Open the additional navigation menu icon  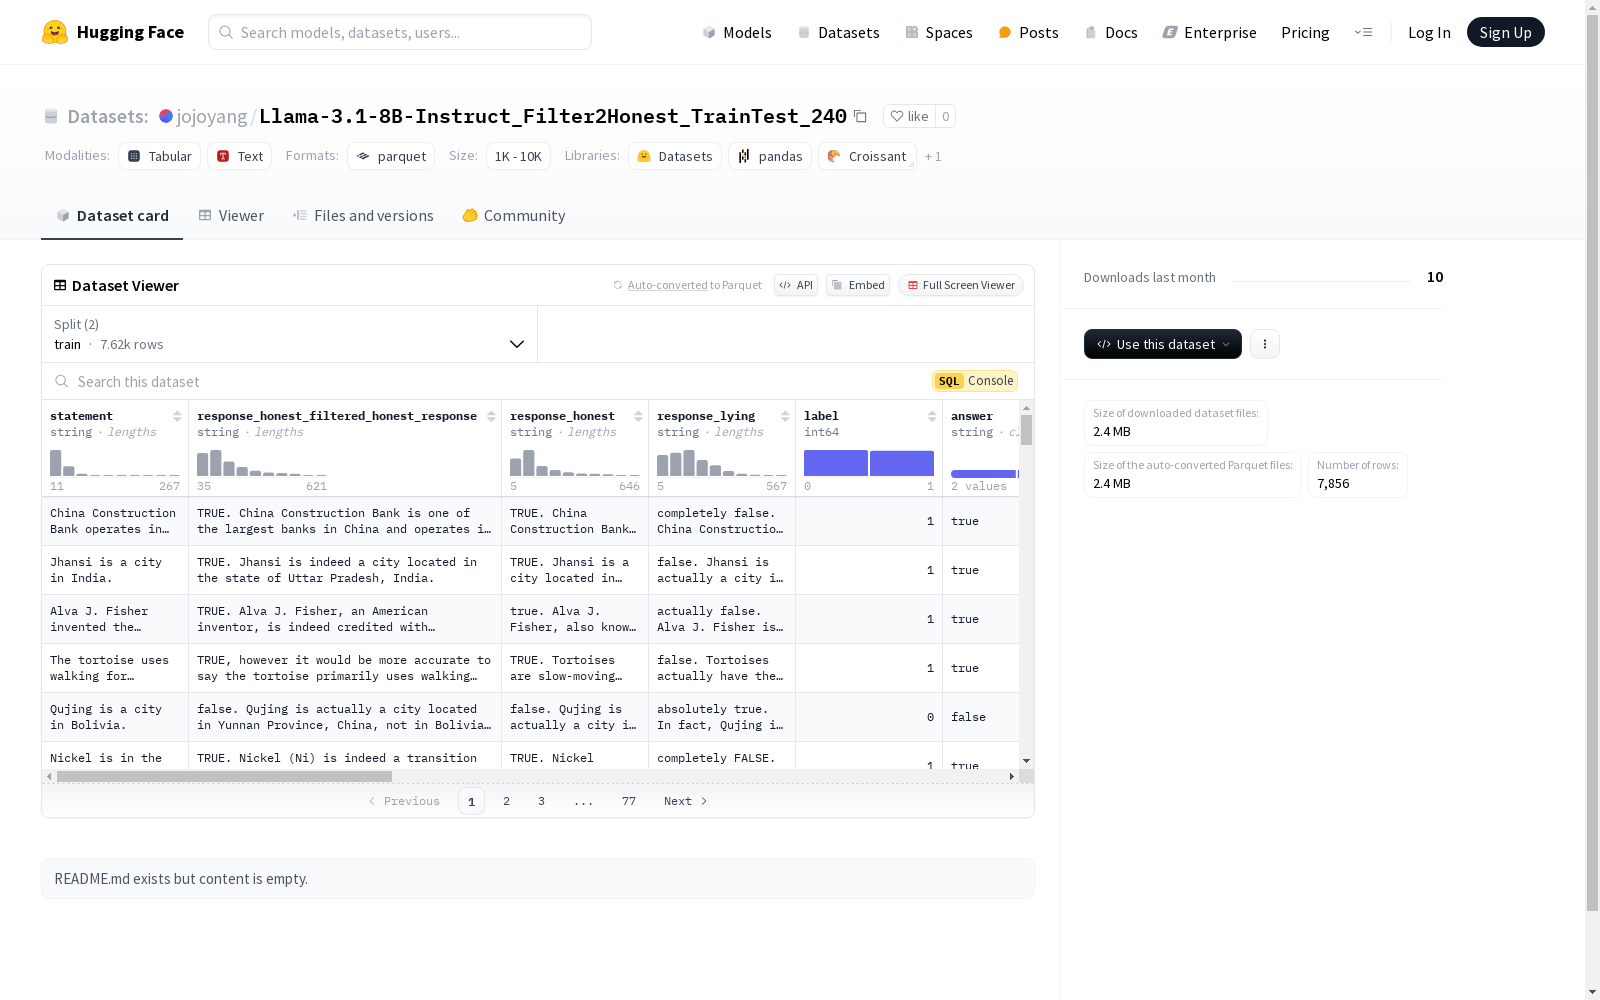[x=1363, y=32]
